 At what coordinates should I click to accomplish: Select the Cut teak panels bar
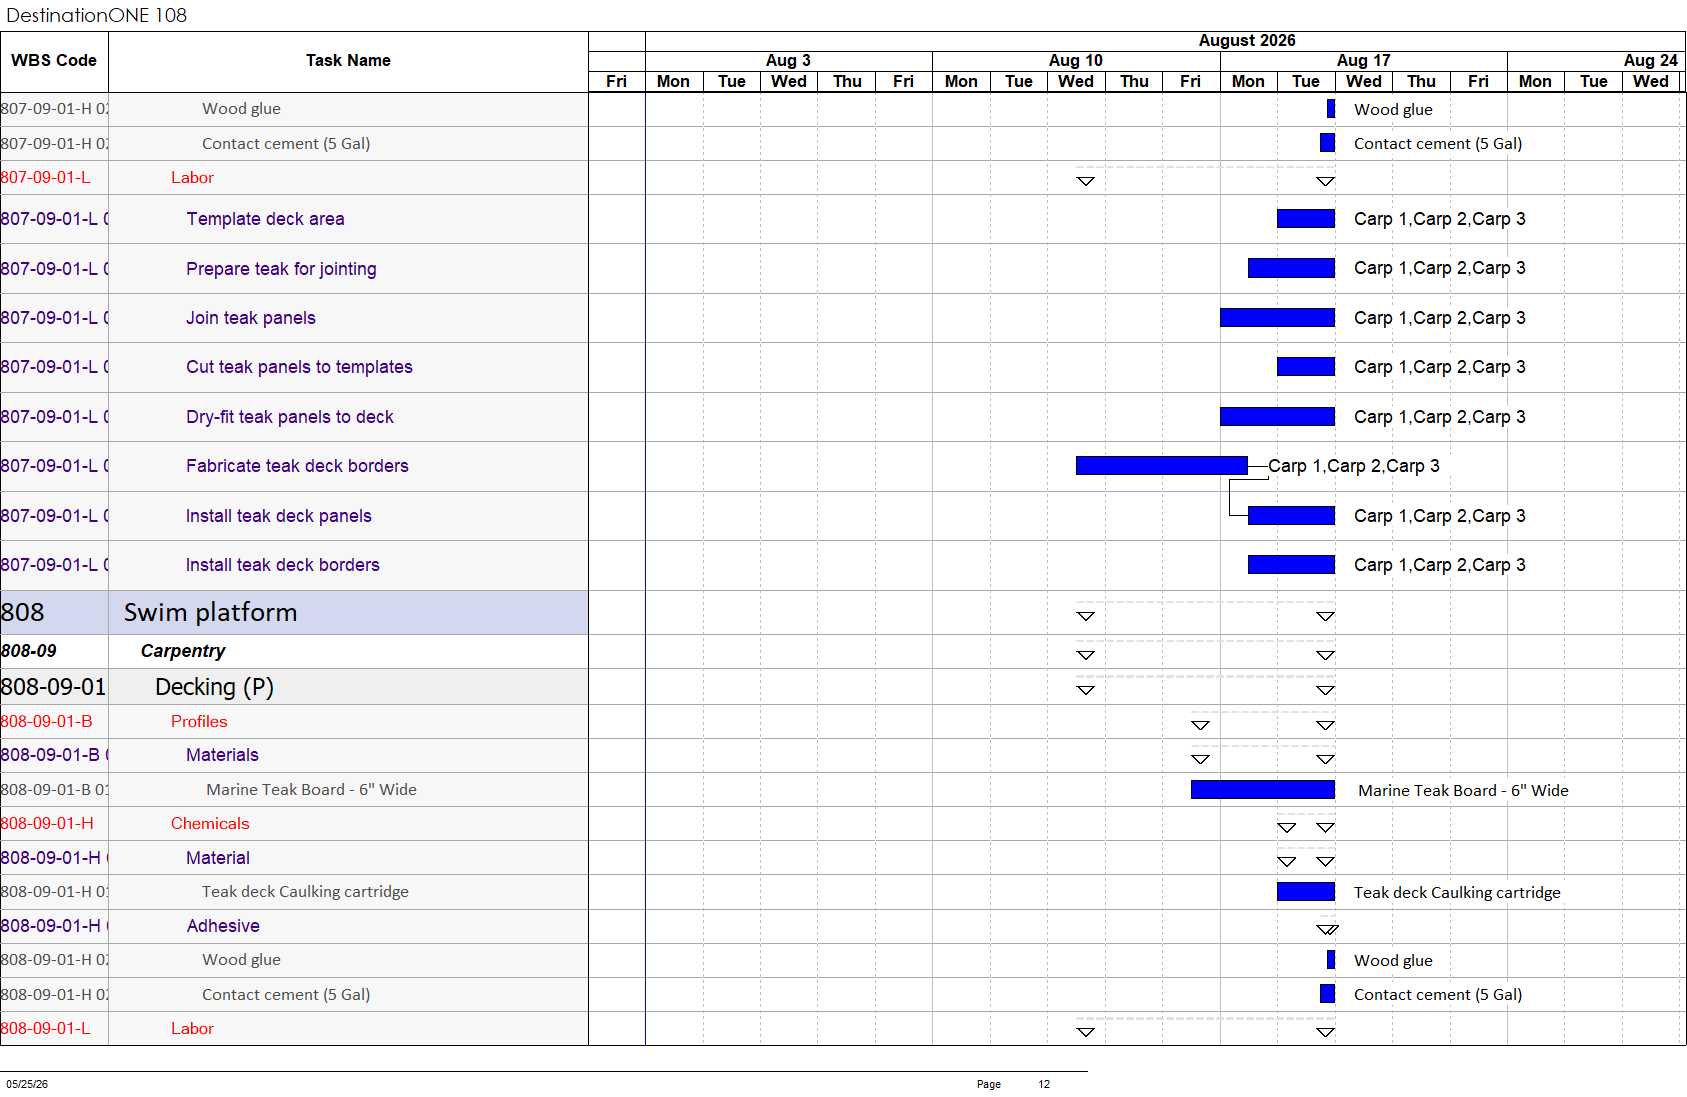click(1306, 367)
